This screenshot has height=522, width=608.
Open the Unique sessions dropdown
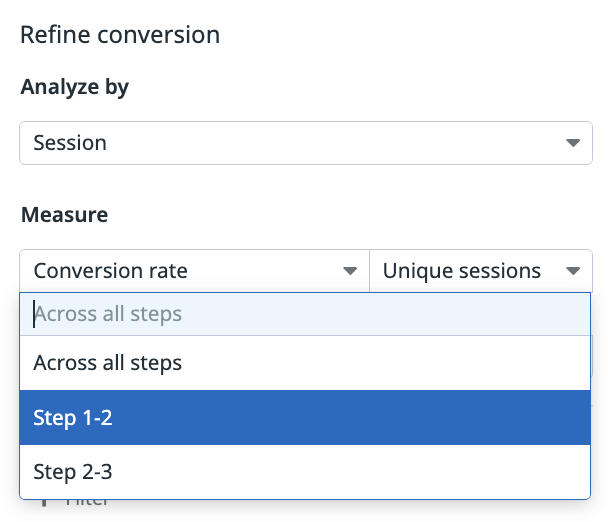[481, 271]
